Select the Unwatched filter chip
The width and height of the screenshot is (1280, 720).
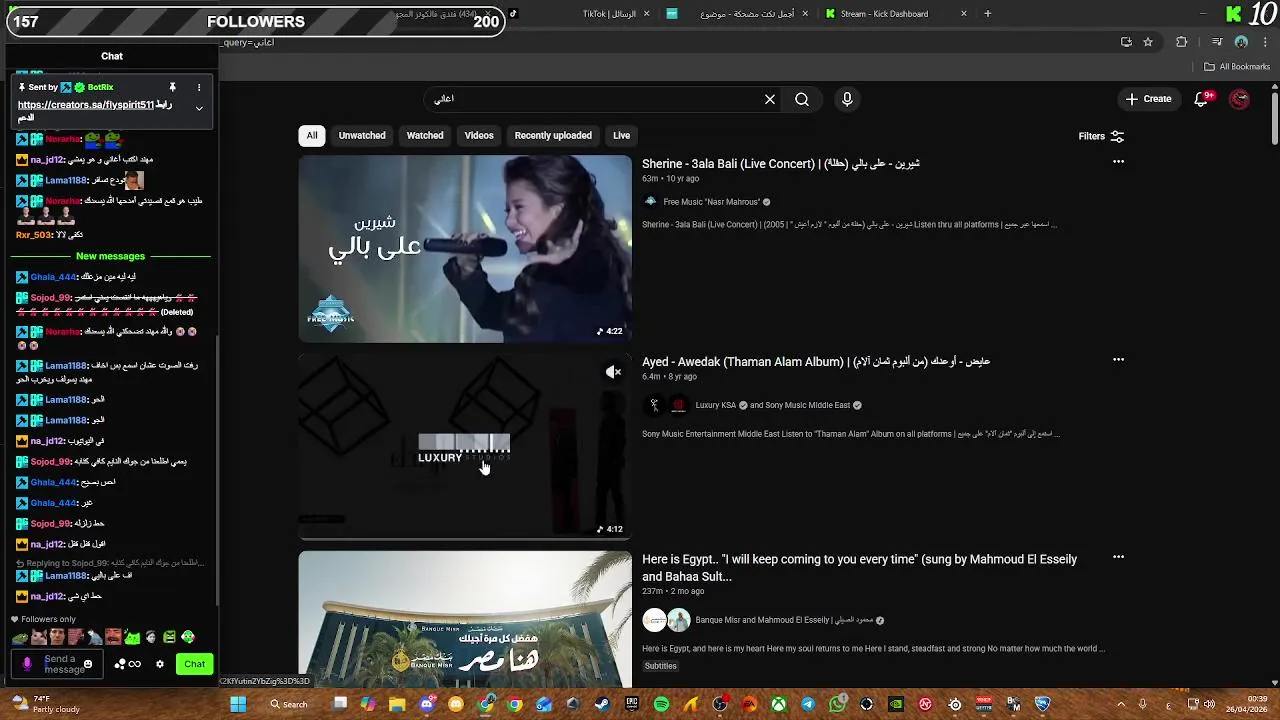(x=362, y=135)
